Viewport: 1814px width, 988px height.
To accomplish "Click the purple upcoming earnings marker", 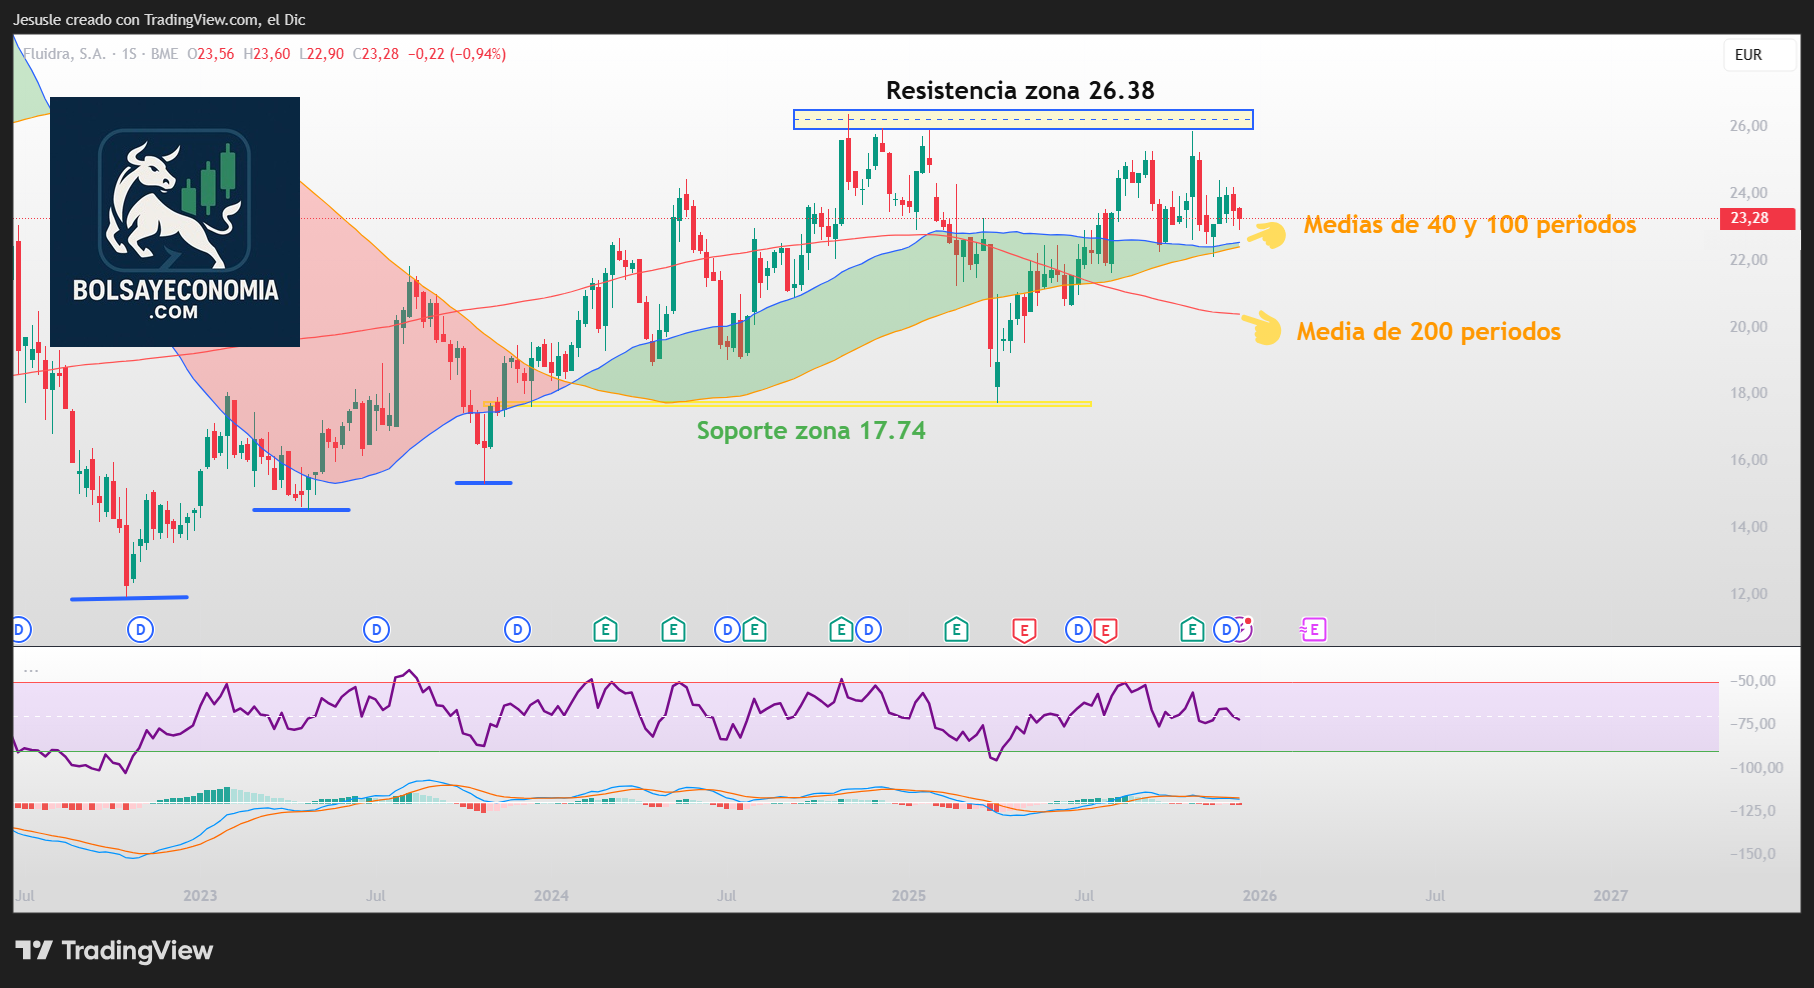I will [1313, 630].
